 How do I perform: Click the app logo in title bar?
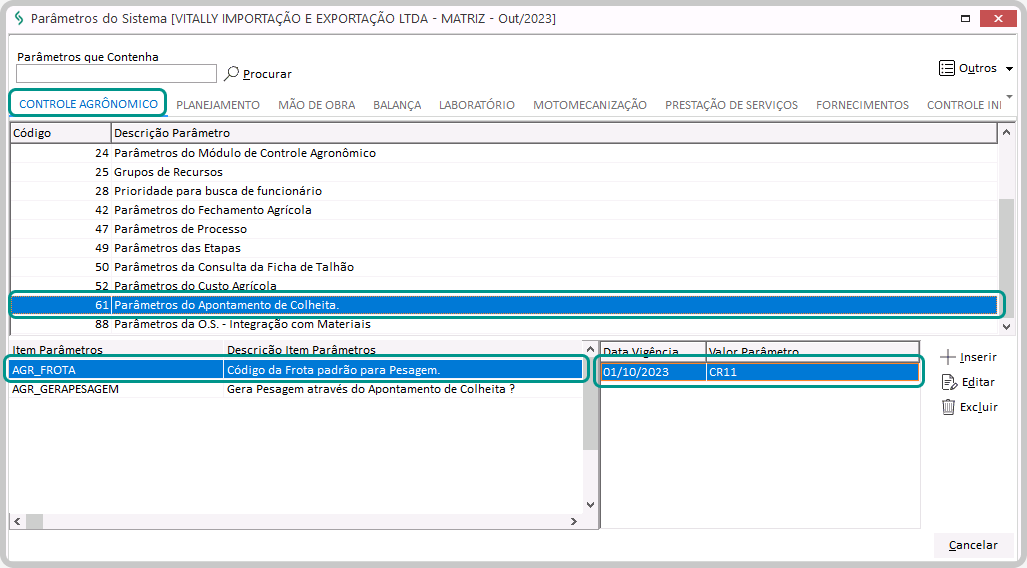click(19, 18)
